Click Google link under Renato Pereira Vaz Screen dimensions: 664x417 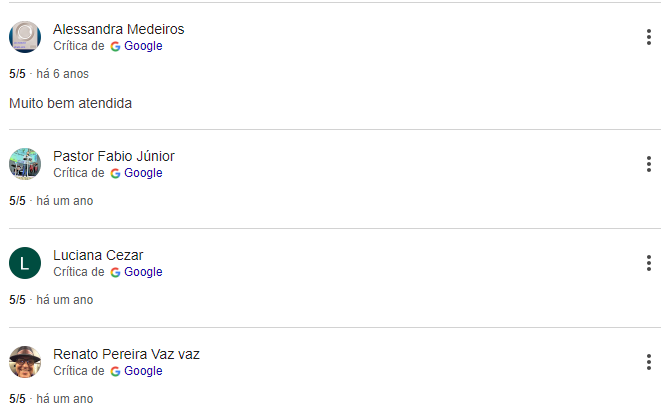point(143,371)
